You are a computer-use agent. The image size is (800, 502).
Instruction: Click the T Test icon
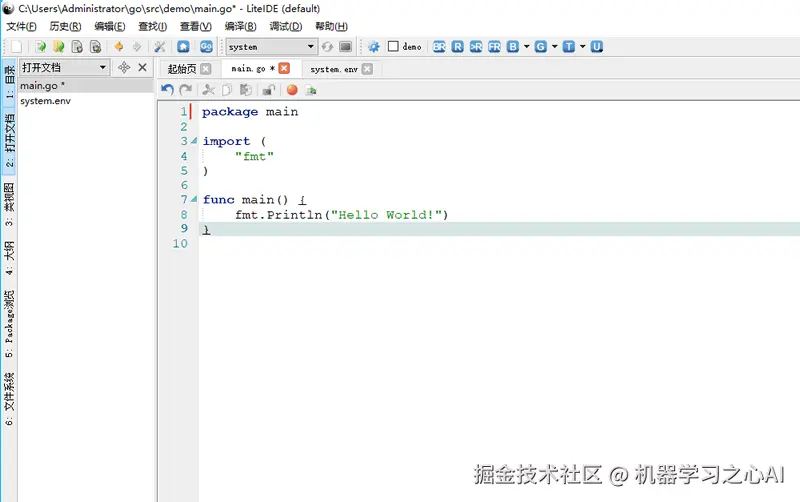pyautogui.click(x=568, y=47)
